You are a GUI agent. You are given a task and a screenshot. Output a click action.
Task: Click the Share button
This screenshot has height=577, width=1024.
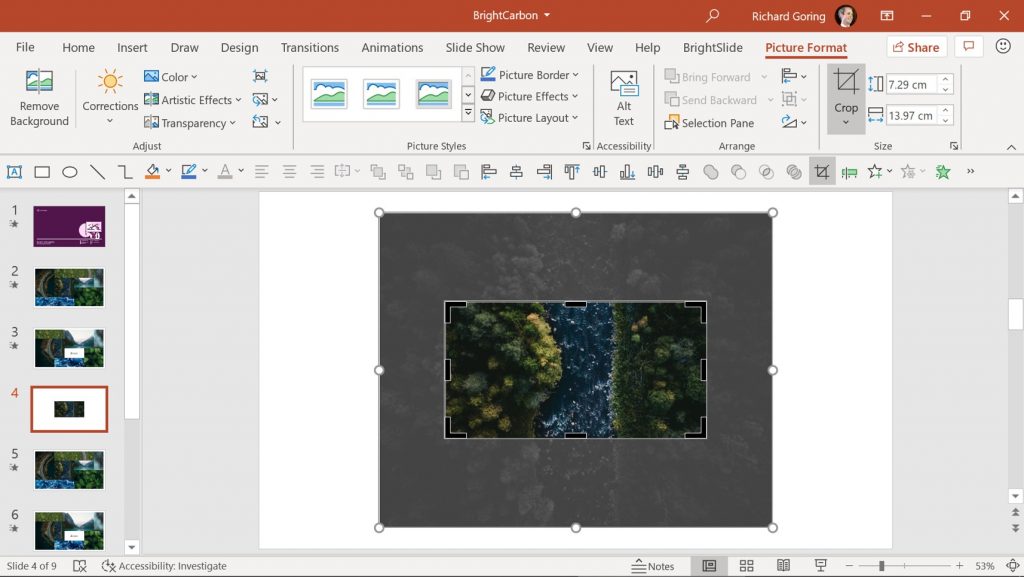coord(915,47)
